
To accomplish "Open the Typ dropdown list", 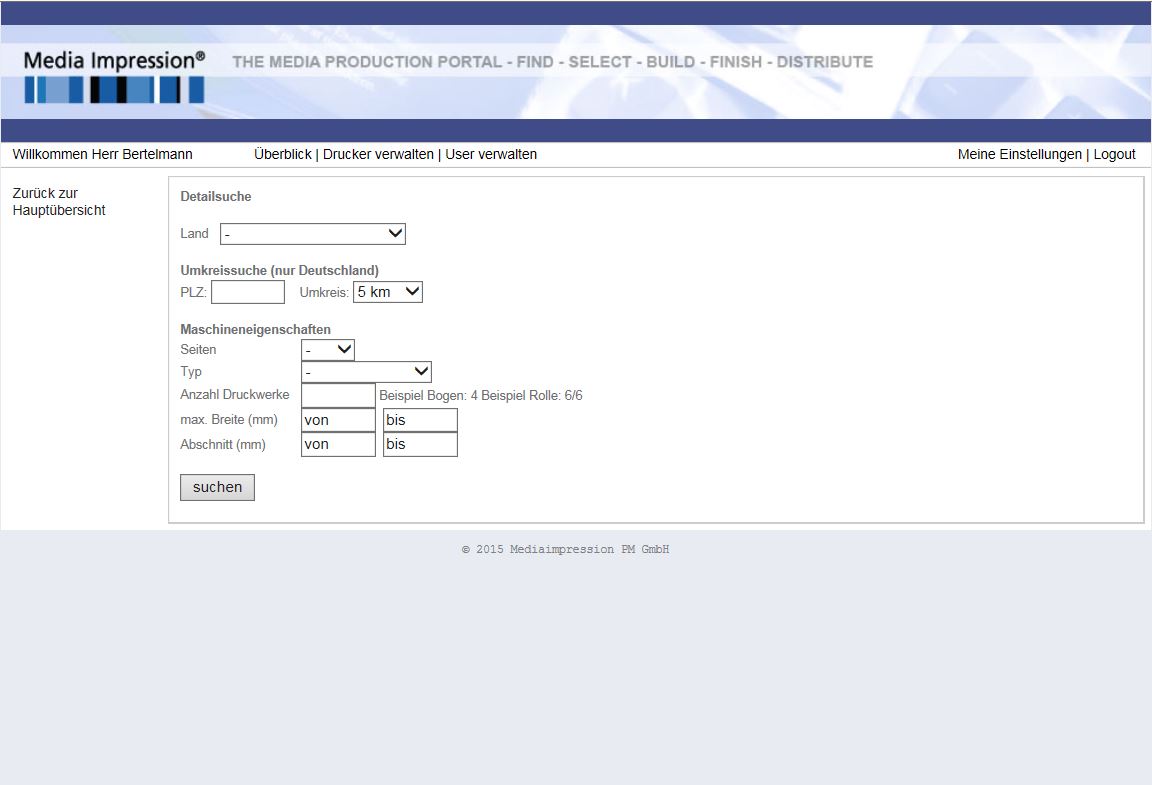I will coord(366,372).
